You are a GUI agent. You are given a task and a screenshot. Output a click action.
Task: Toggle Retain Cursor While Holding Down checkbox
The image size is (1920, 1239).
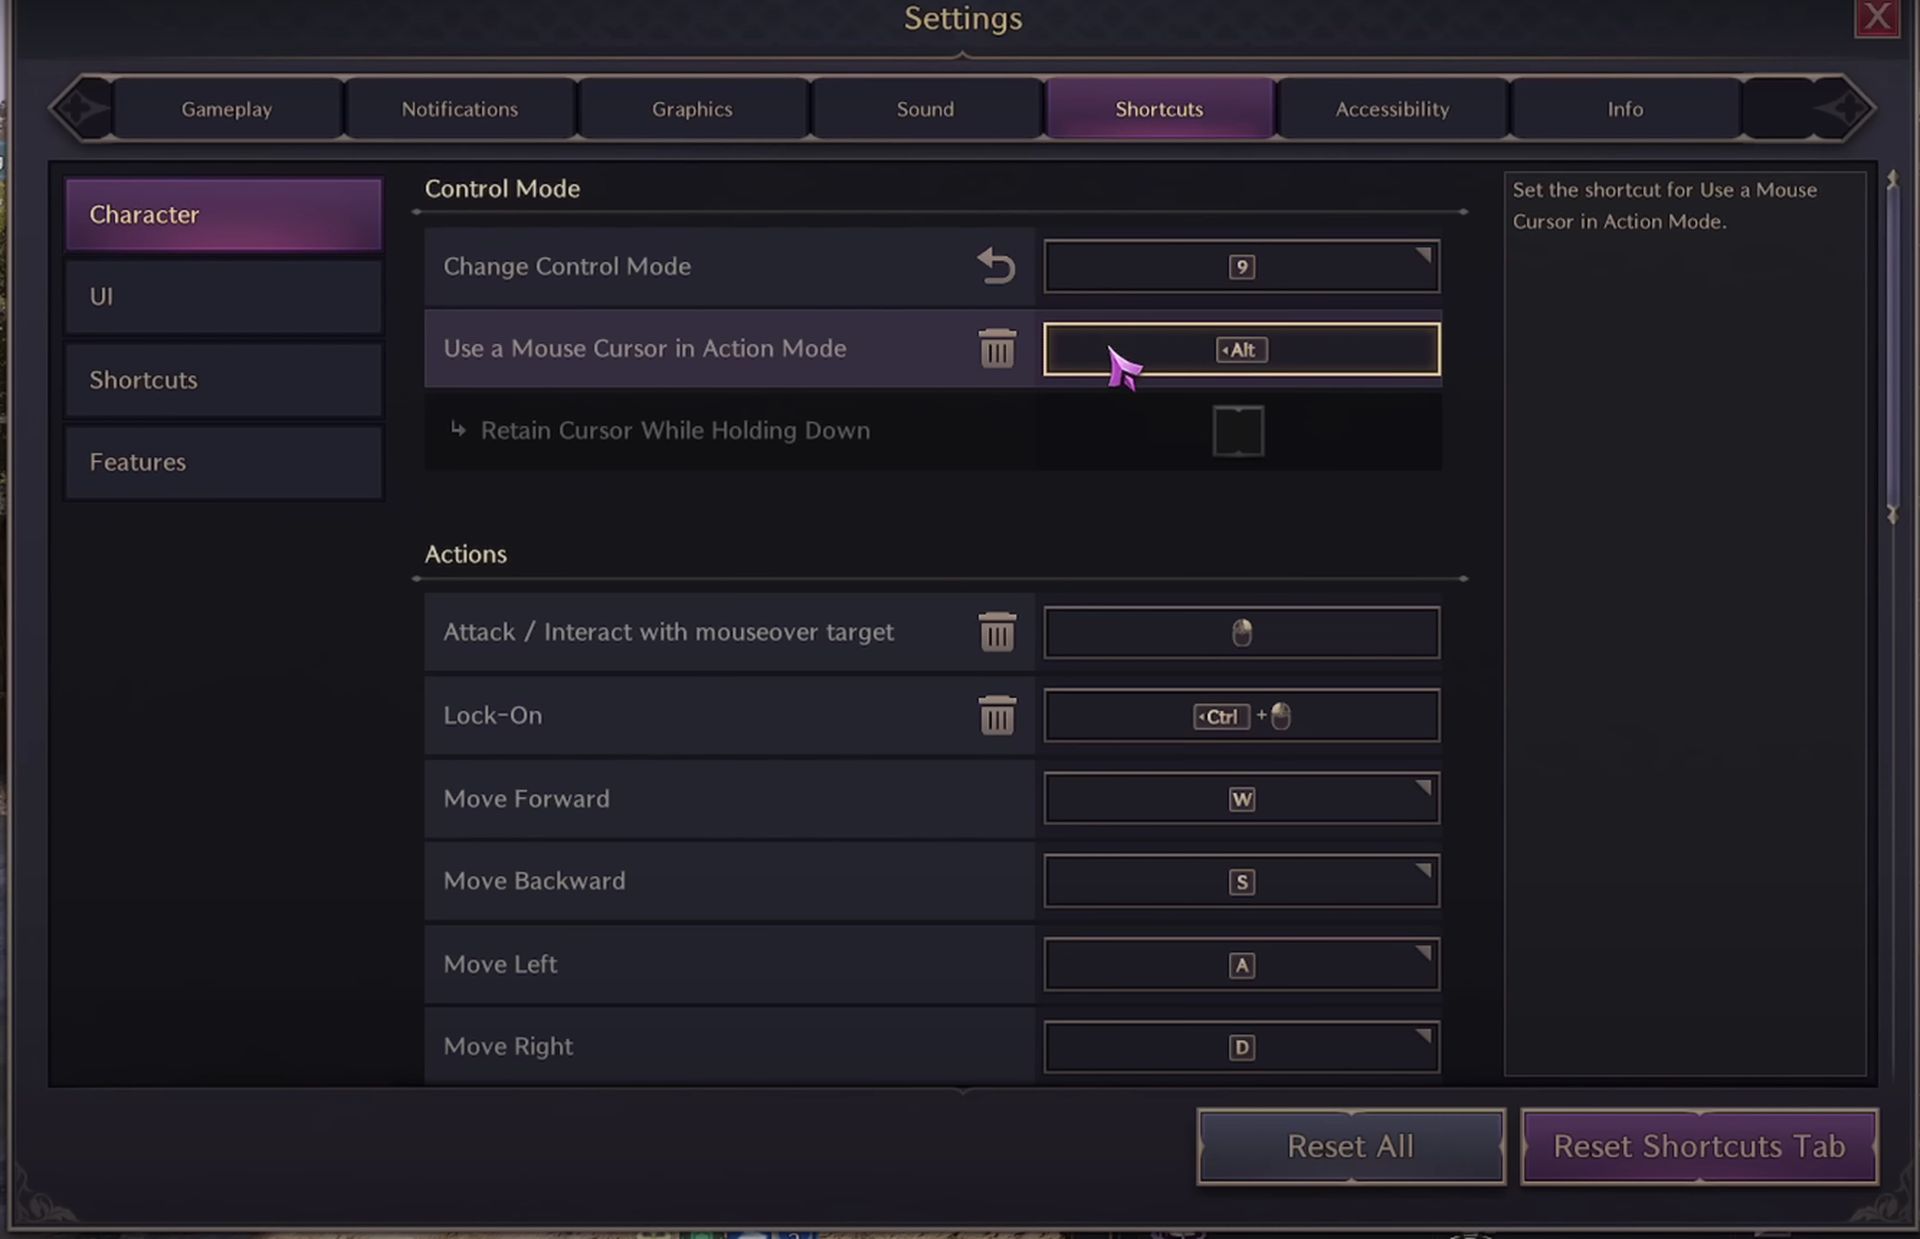(x=1237, y=430)
